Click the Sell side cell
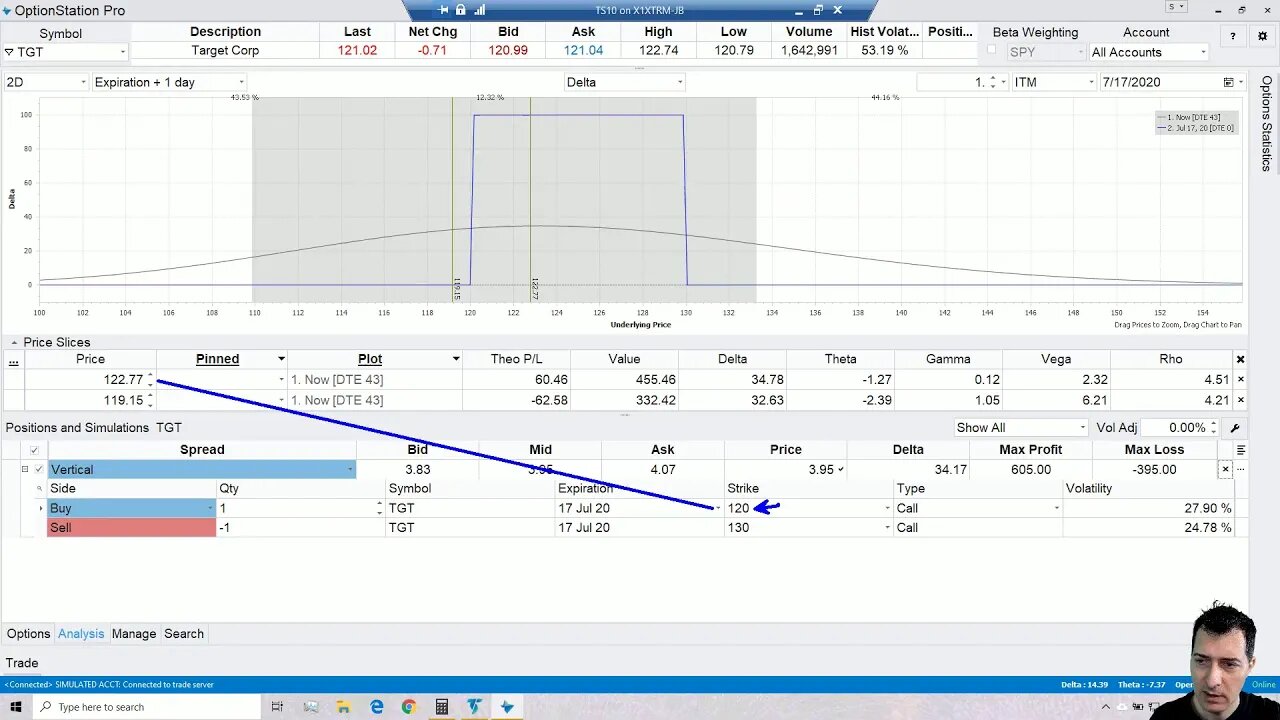The width and height of the screenshot is (1280, 720). pyautogui.click(x=131, y=527)
